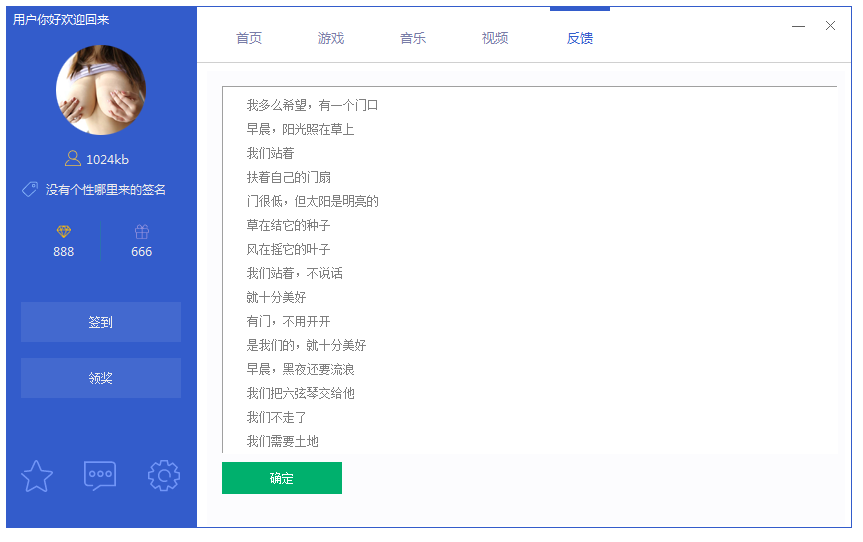Click the circular user avatar picture

click(x=101, y=90)
